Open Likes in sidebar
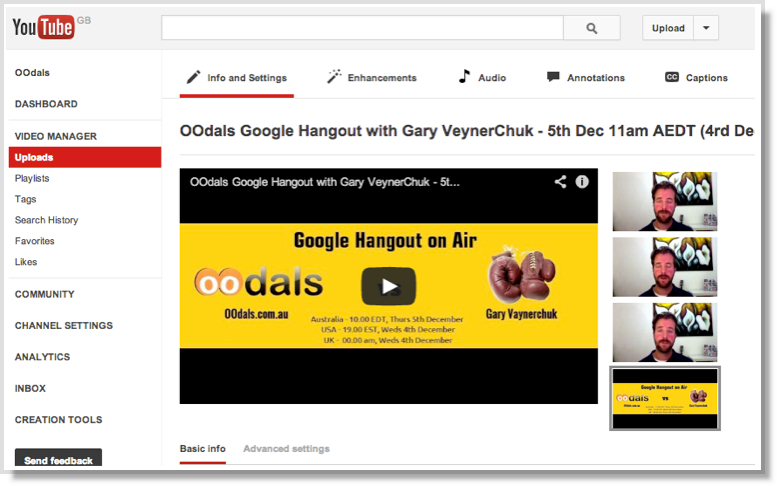Screen dimensions: 777x486 click(26, 262)
